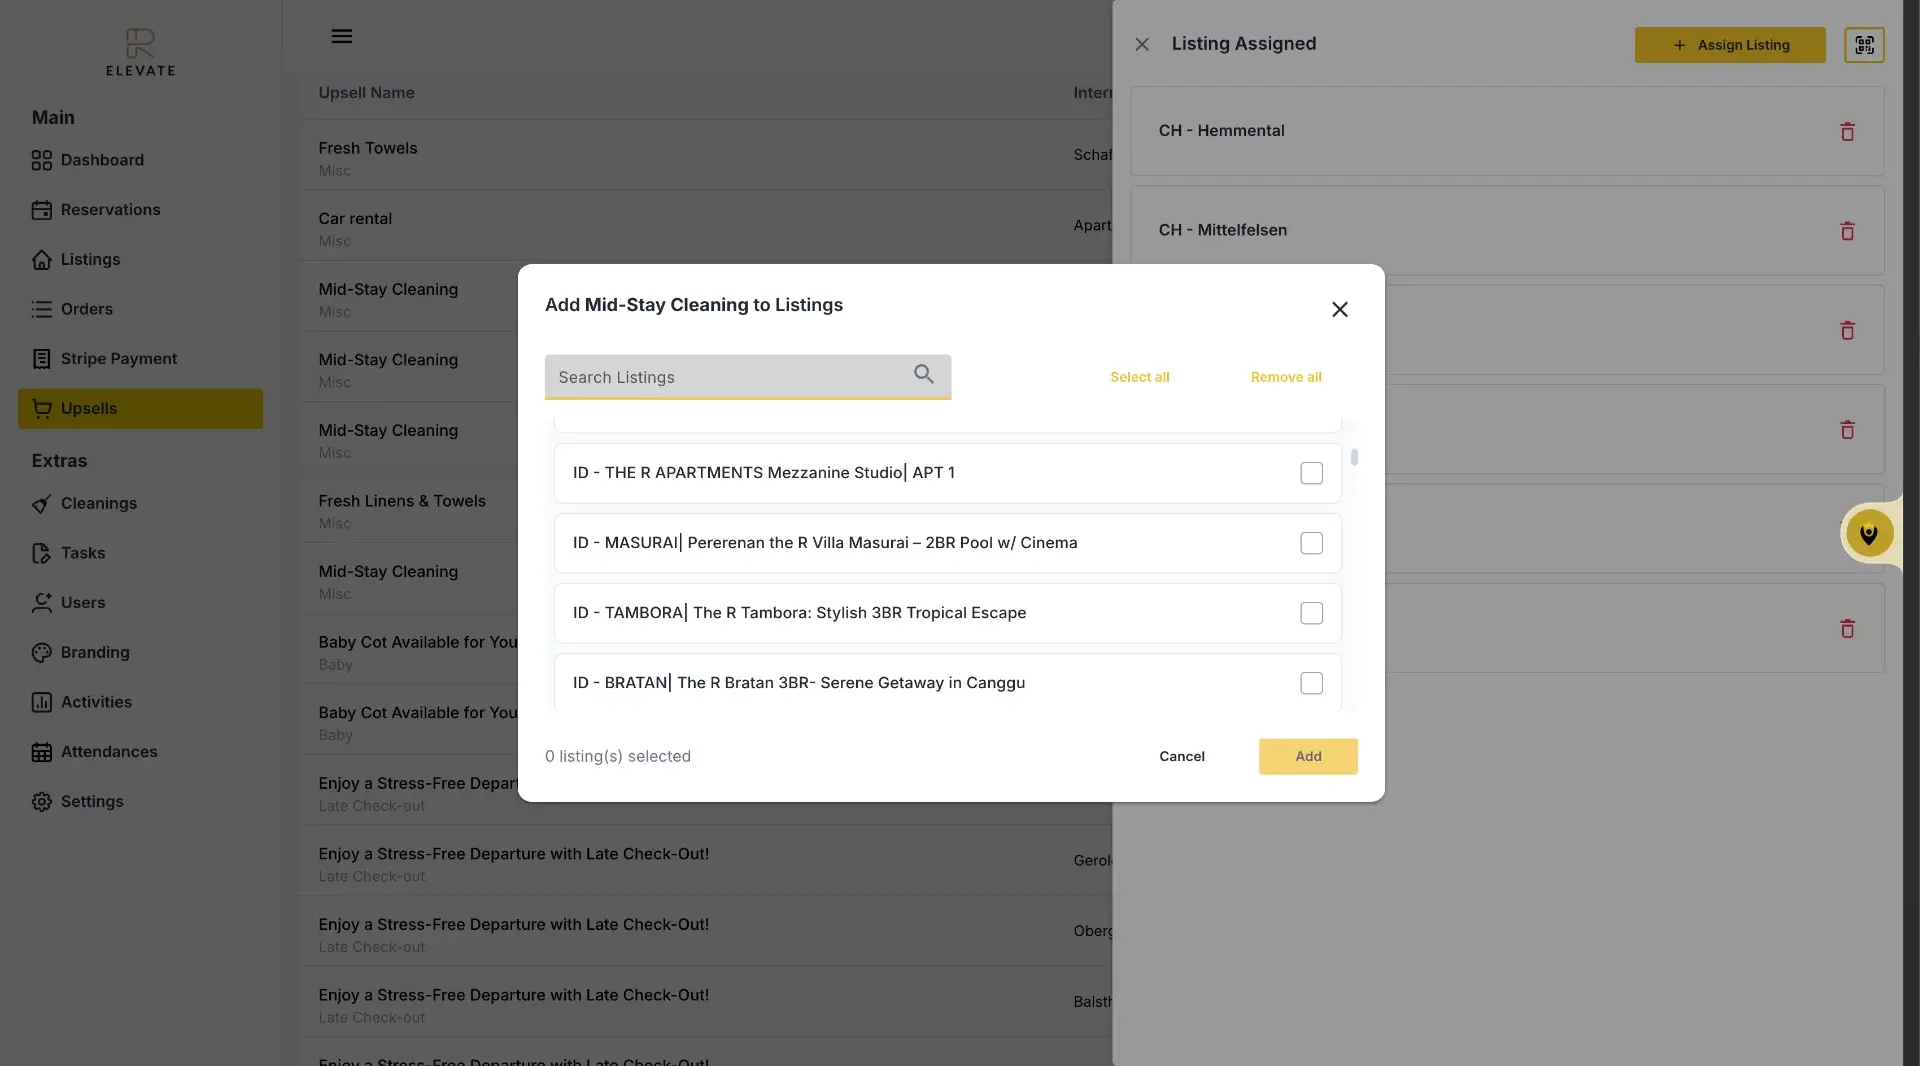Open Stripe Payment from the sidebar icon
This screenshot has width=1920, height=1066.
point(42,358)
